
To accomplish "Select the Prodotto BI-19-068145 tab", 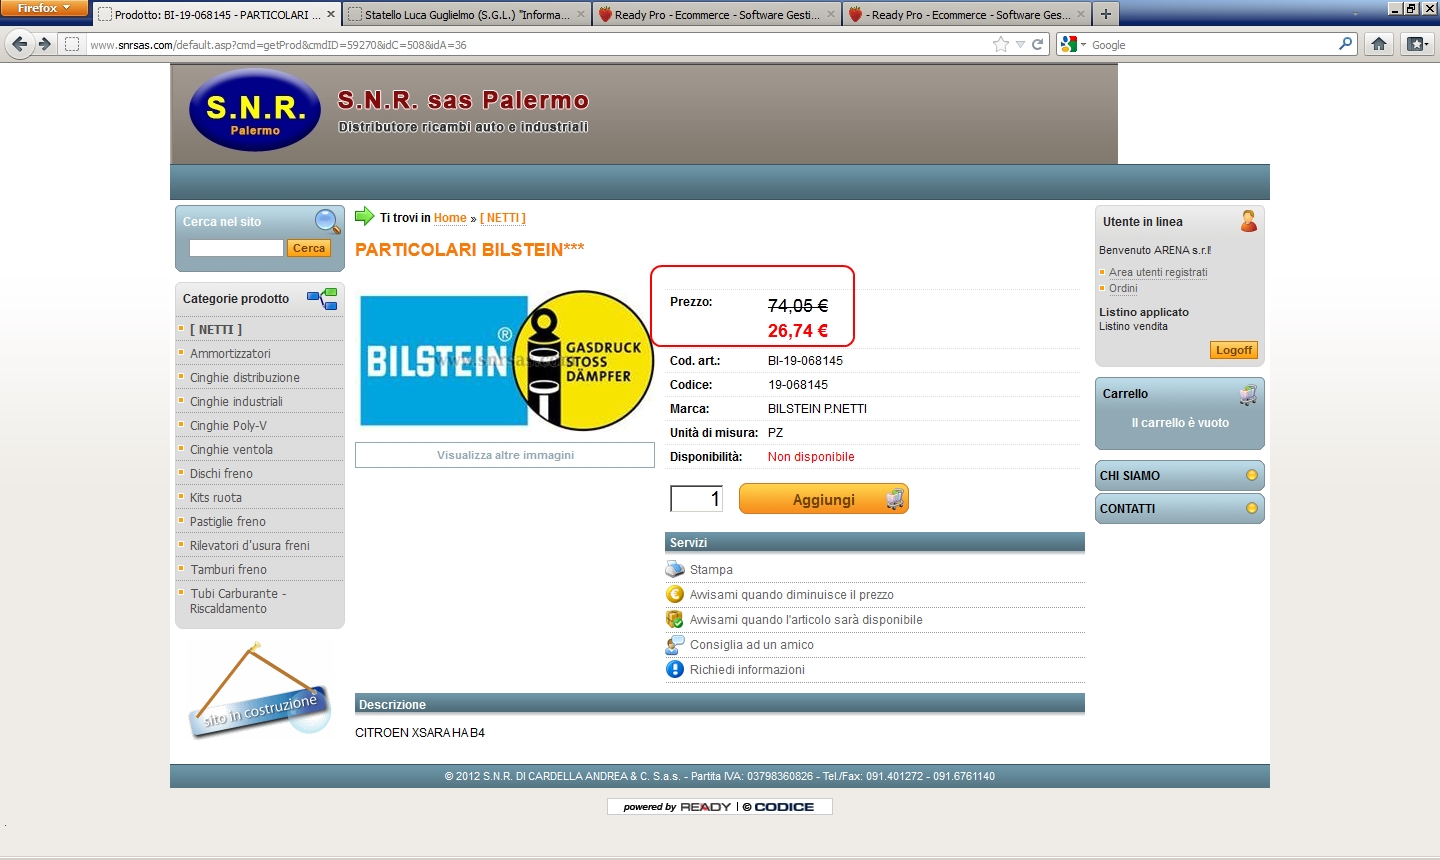I will (217, 14).
